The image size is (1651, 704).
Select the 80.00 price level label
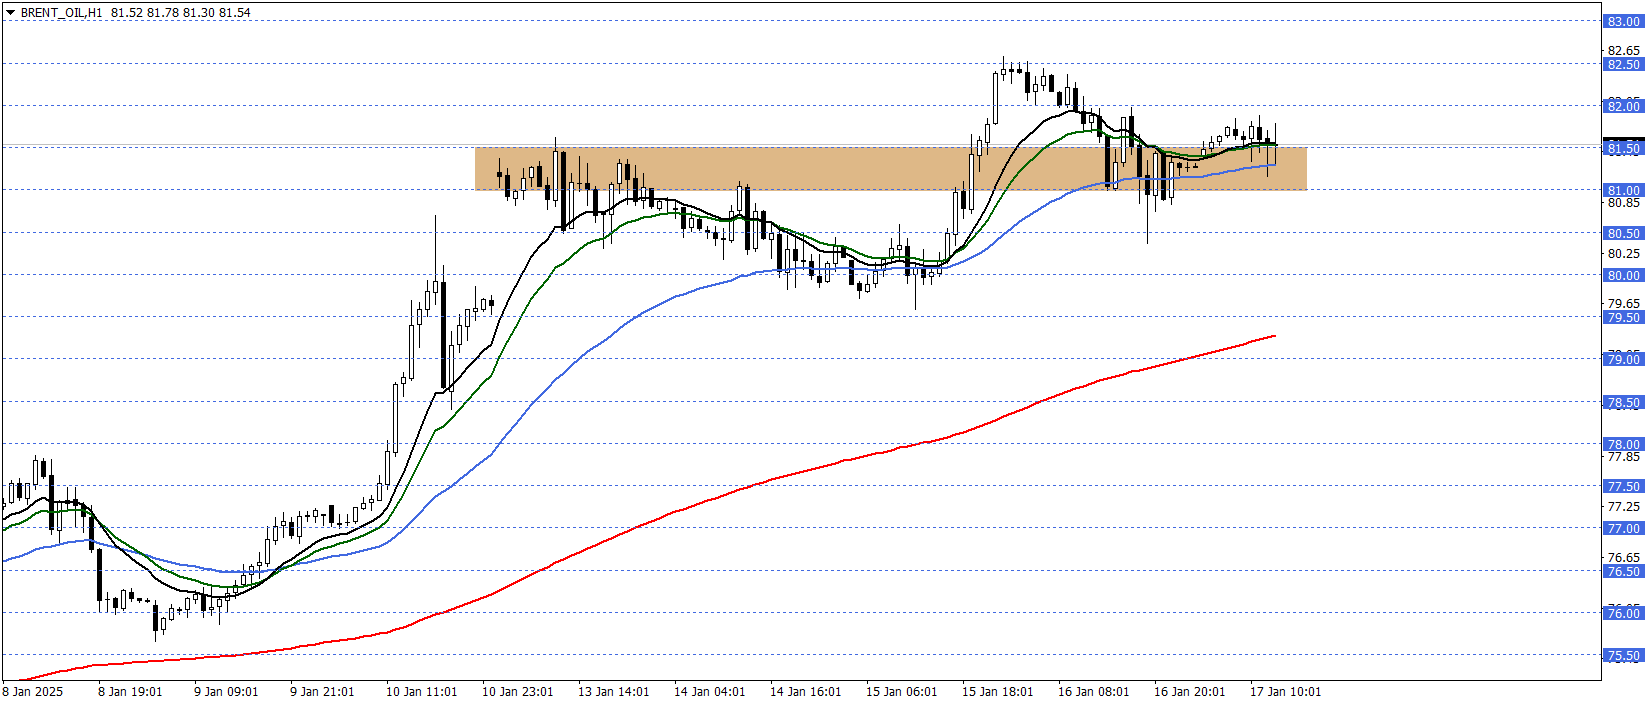[x=1623, y=276]
